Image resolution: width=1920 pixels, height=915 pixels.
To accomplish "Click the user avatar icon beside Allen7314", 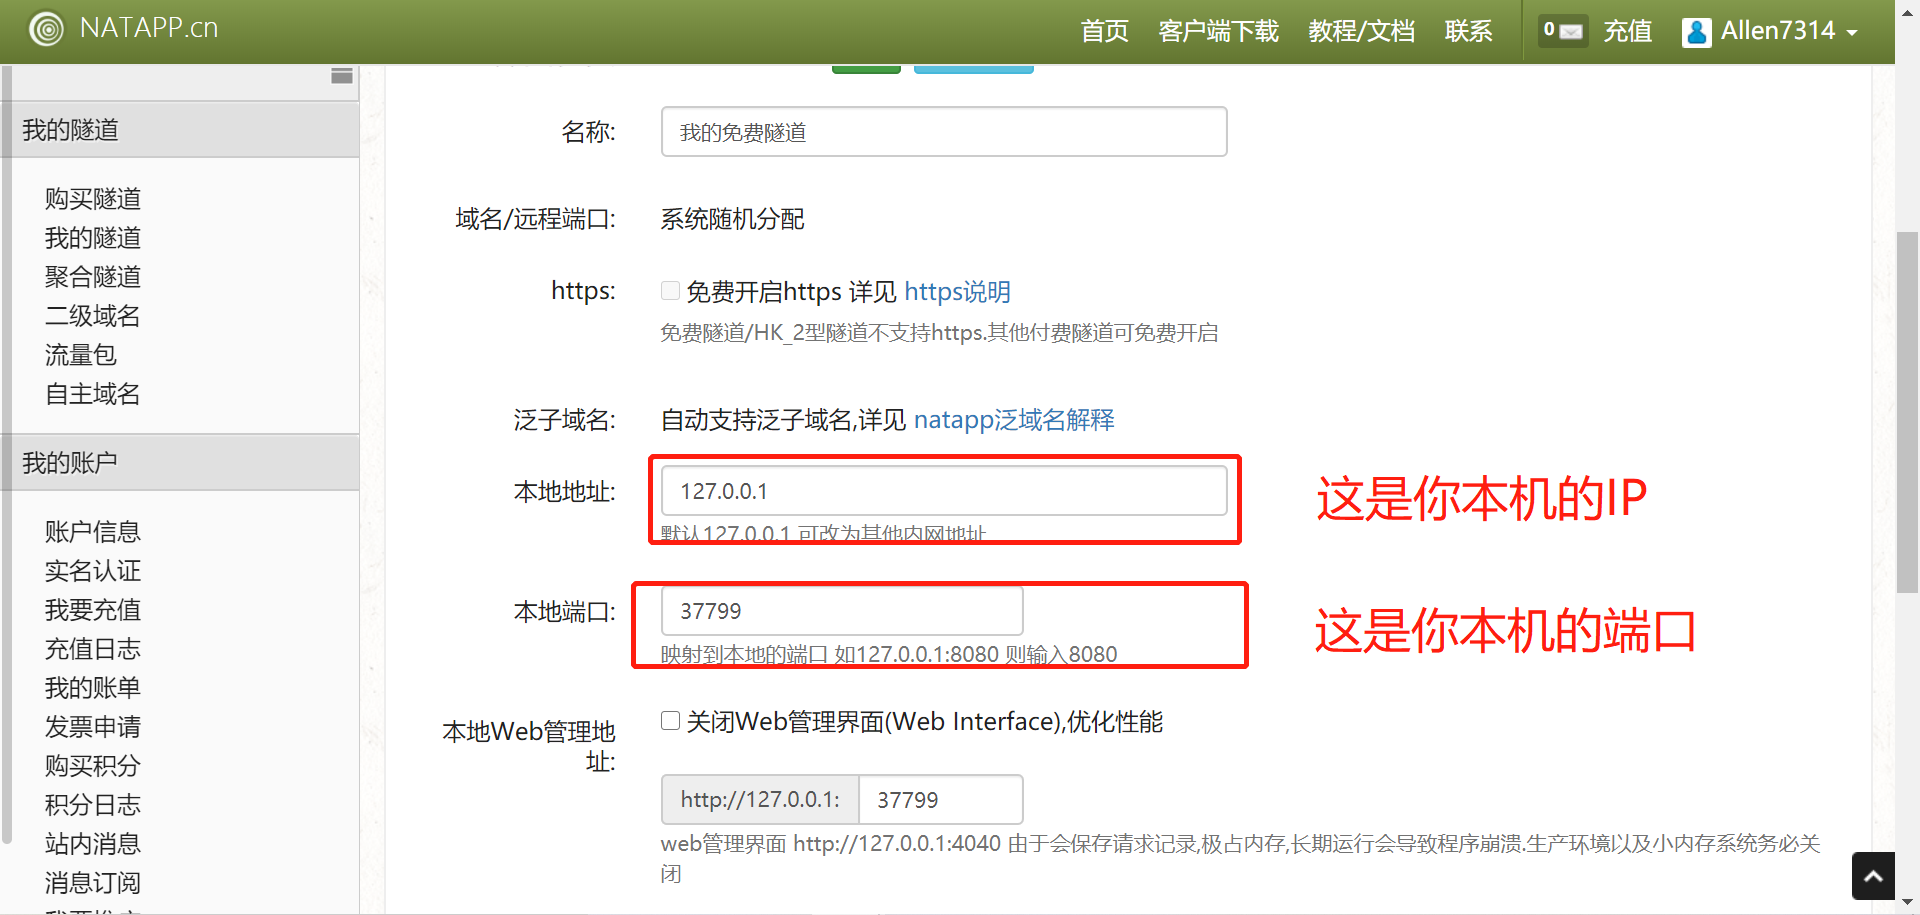I will [x=1696, y=32].
